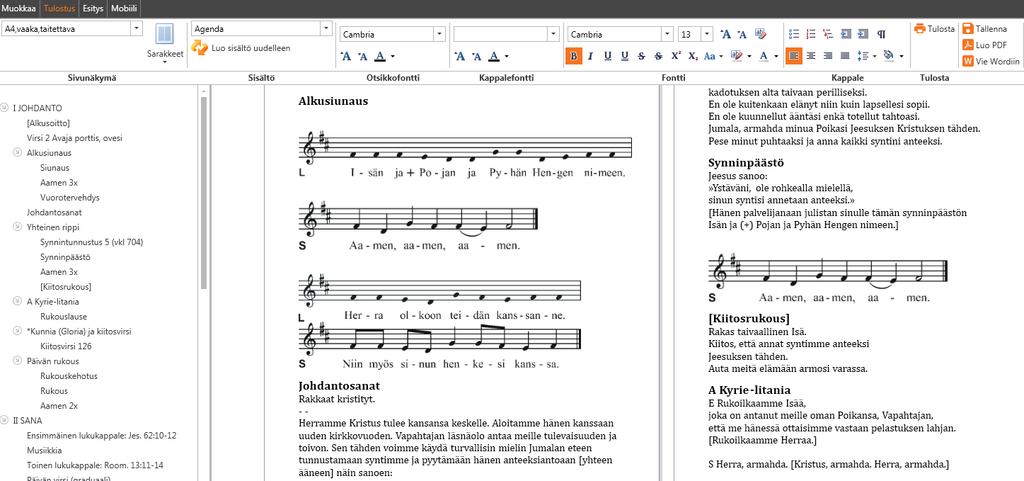Align paragraph text to the right
The width and height of the screenshot is (1024, 481).
pyautogui.click(x=828, y=56)
